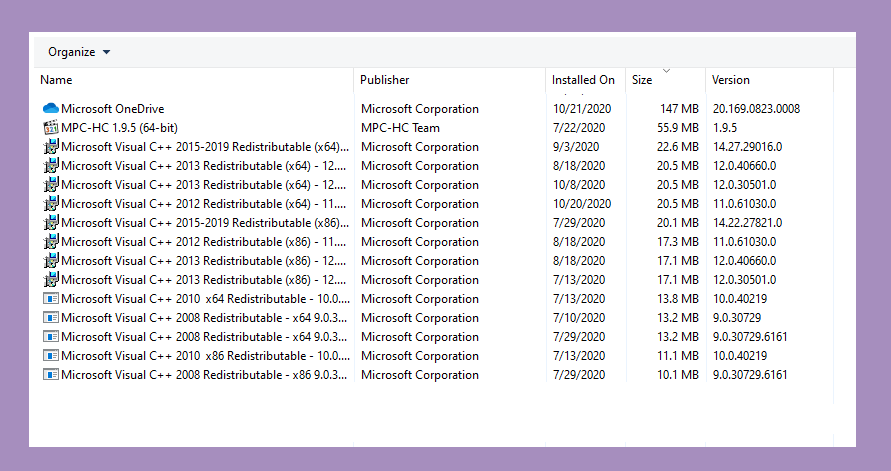Click the Visual C++ 2010 x64 program icon

point(51,298)
